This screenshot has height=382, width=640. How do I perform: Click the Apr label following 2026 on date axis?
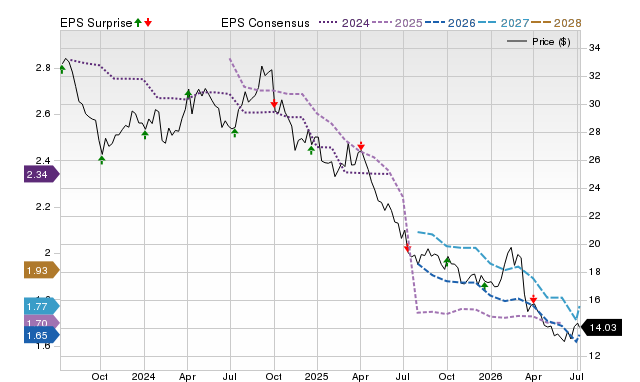click(533, 376)
